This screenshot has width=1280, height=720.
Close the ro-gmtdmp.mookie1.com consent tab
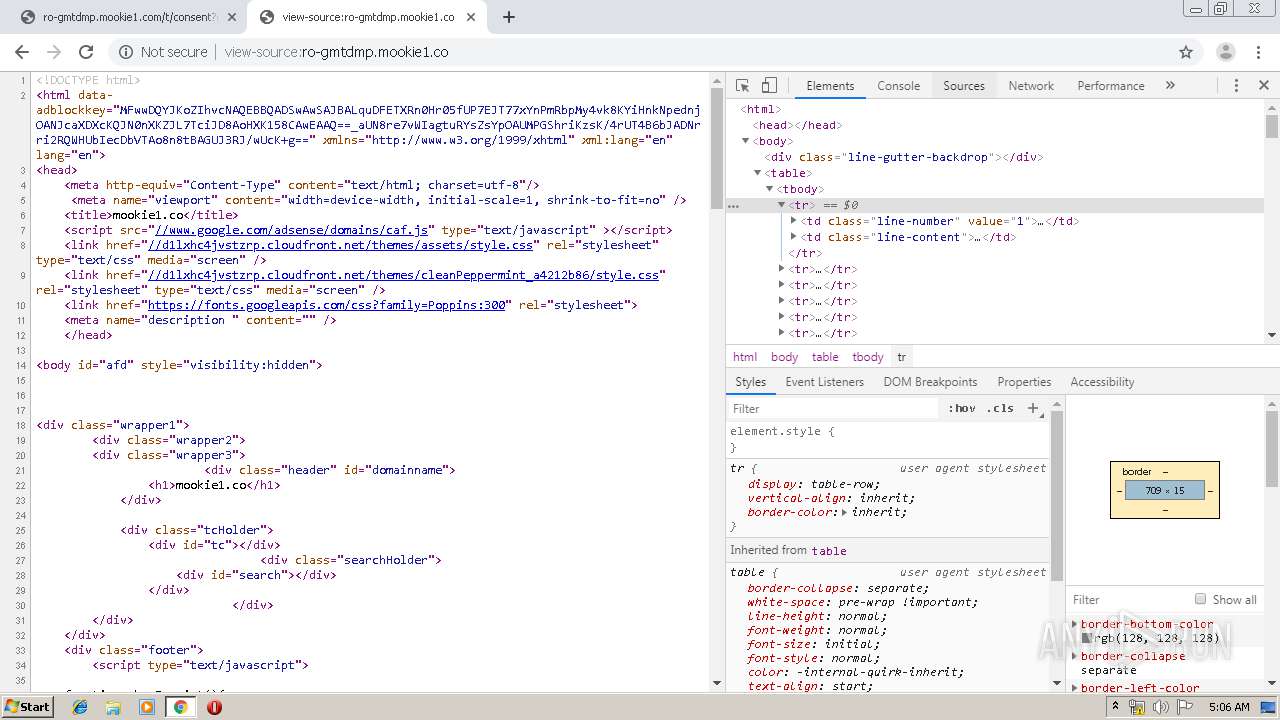232,17
